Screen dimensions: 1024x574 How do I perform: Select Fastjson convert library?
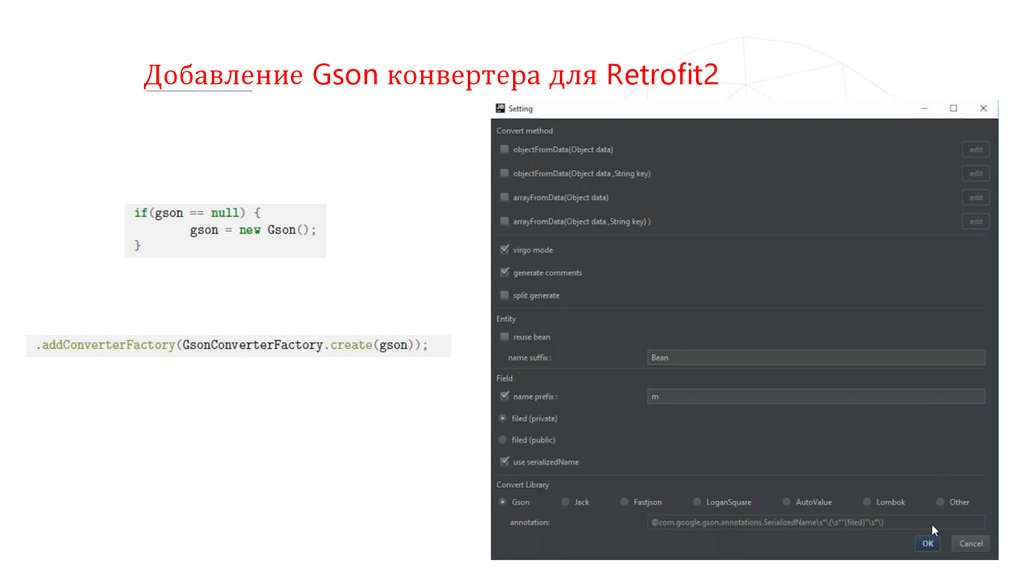coord(625,502)
